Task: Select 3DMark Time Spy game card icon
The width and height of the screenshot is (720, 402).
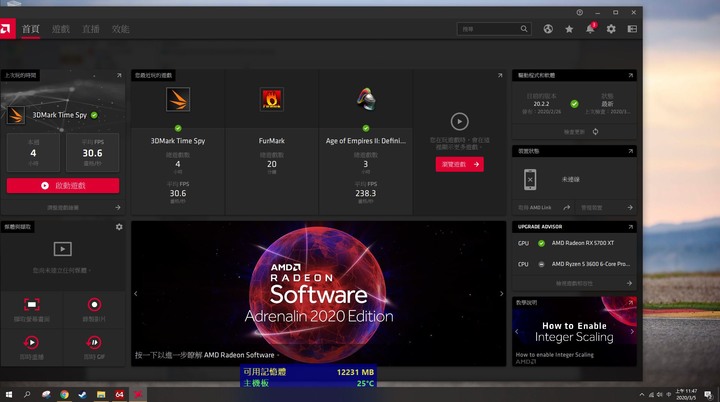Action: (178, 99)
